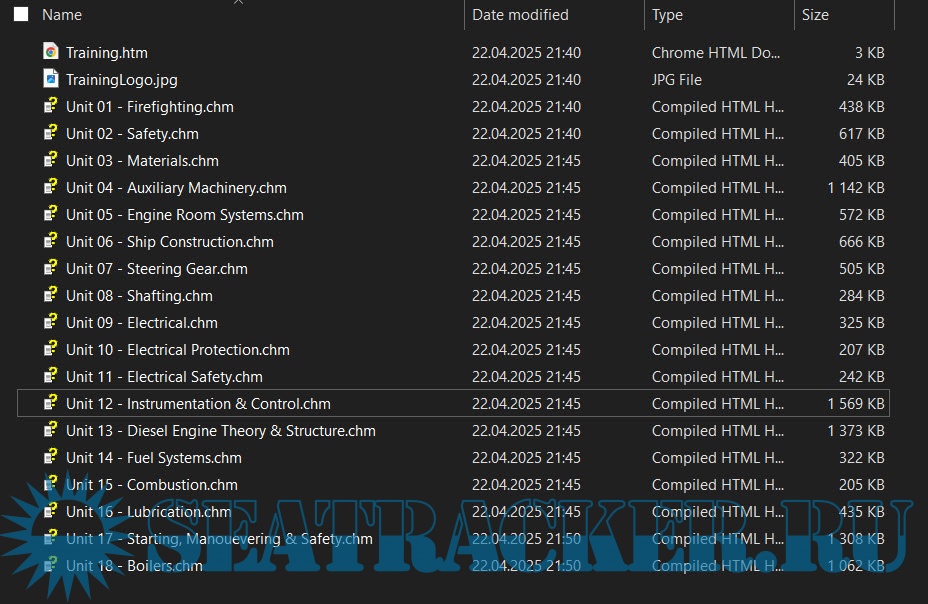Sort files by the Name column header
Viewport: 928px width, 604px height.
[x=62, y=15]
